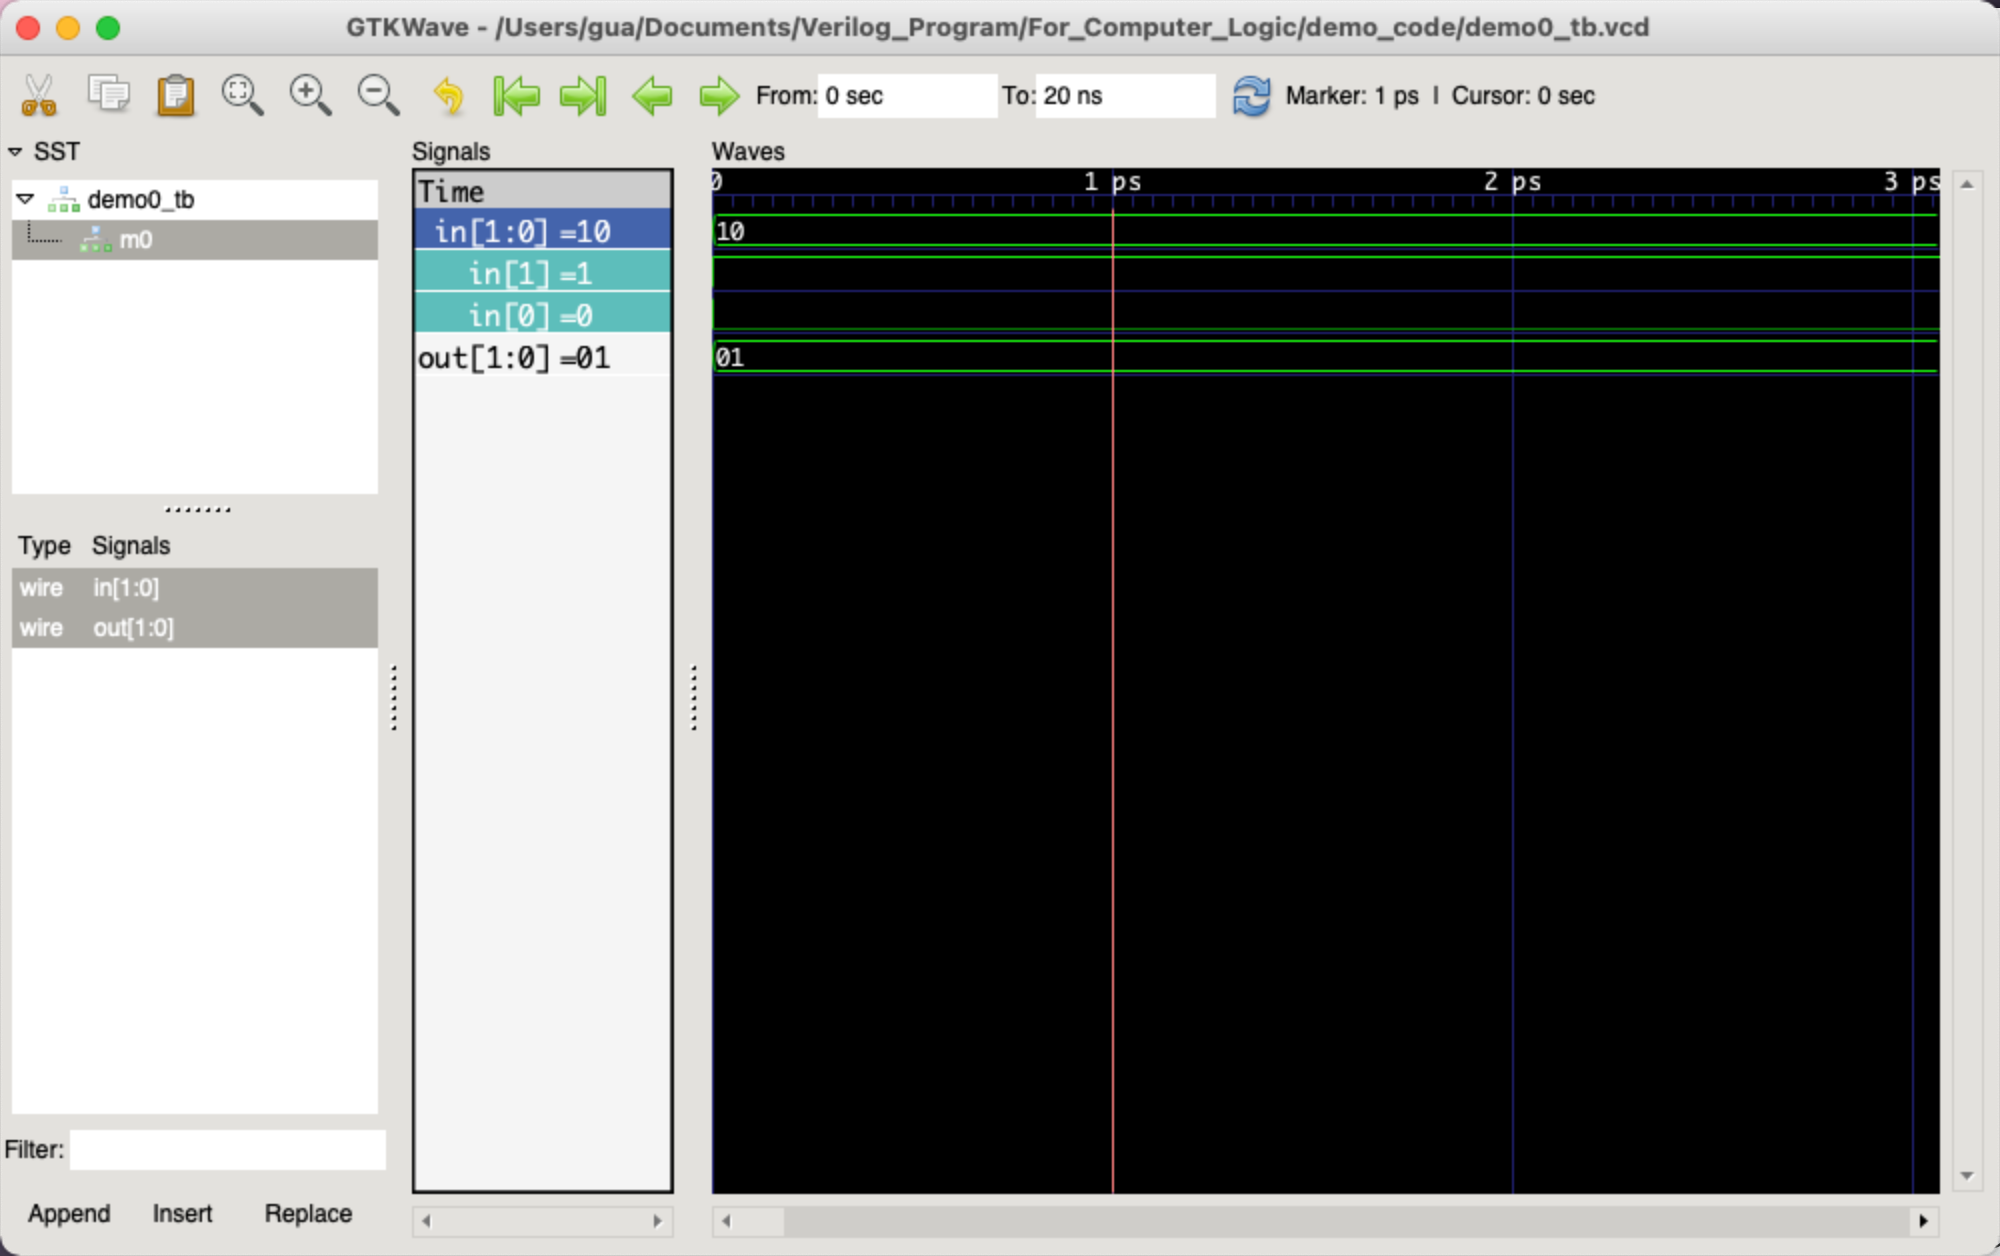Click the yellow minimize window button
This screenshot has height=1256, width=2000.
(68, 28)
